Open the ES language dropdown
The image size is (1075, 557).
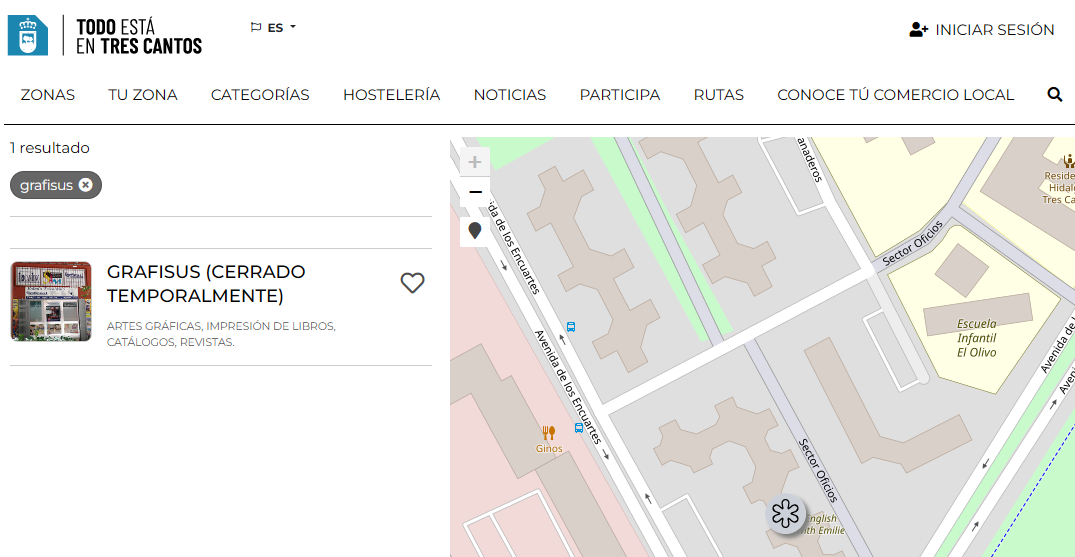pos(274,28)
